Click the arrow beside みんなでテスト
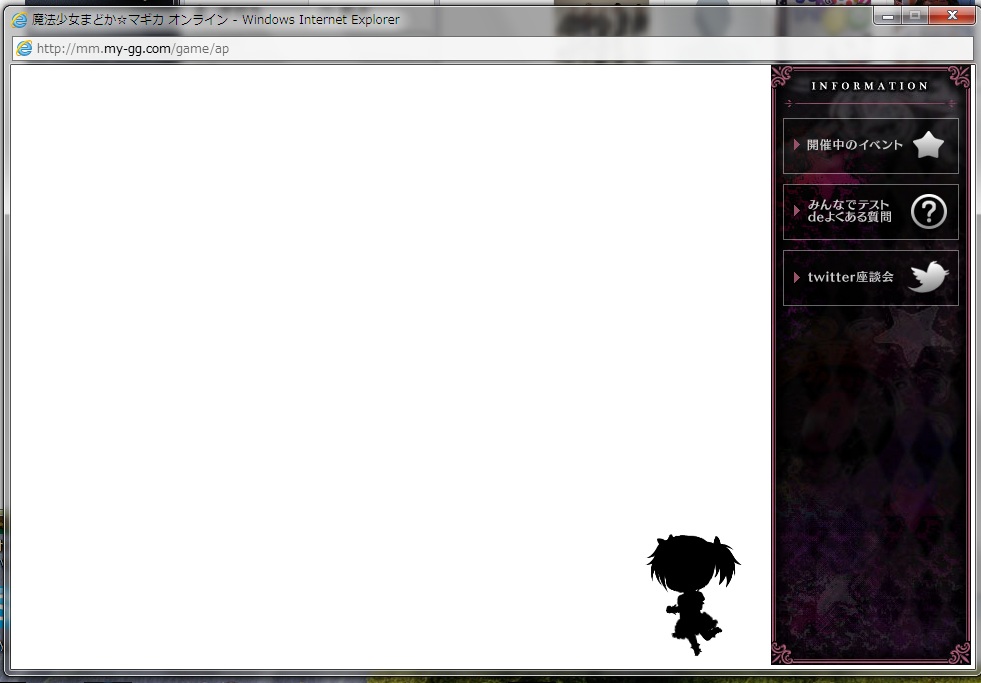Viewport: 981px width, 683px height. (x=796, y=211)
